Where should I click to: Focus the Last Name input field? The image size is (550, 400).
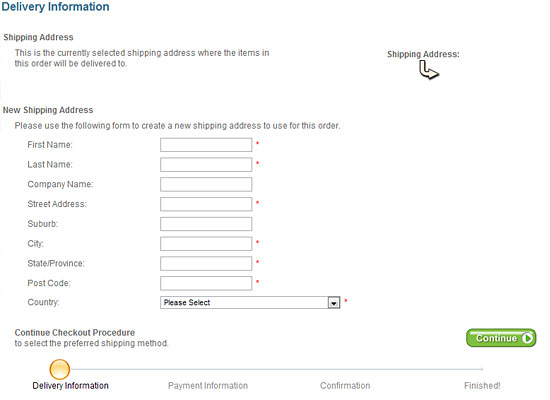[206, 165]
